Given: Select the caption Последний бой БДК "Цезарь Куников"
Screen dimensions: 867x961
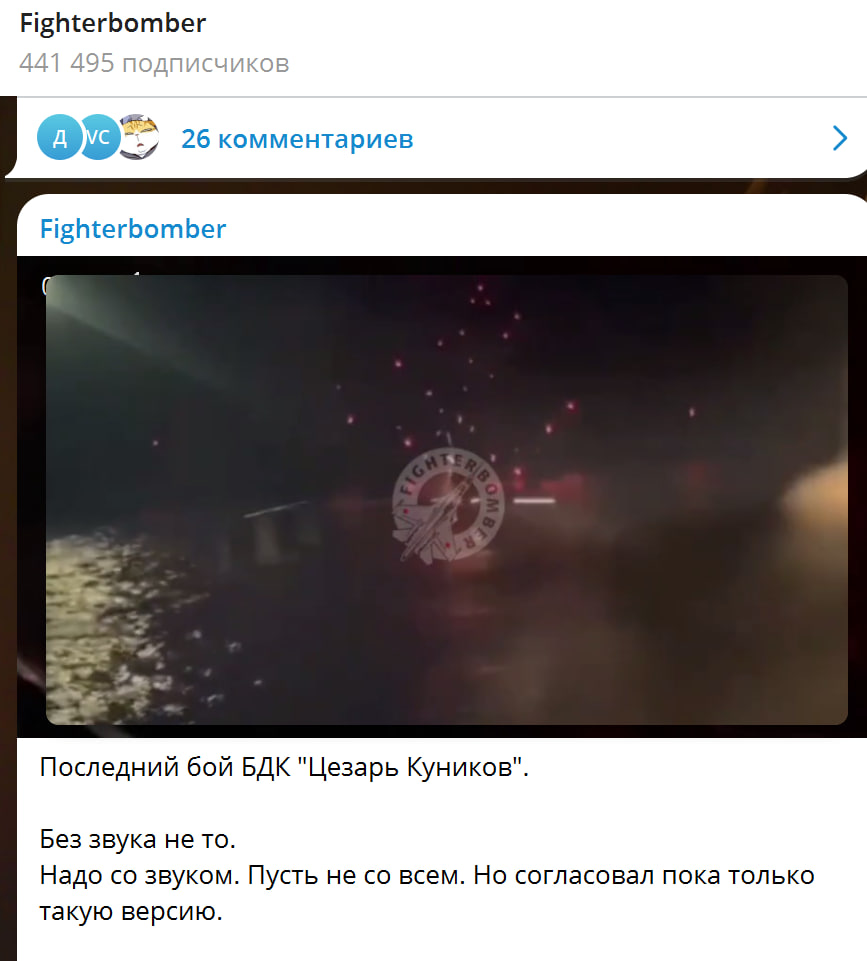Looking at the screenshot, I should pyautogui.click(x=284, y=767).
